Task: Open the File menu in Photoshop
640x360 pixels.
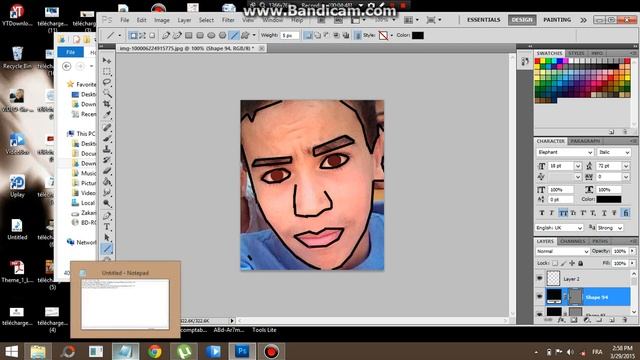Action: point(124,20)
